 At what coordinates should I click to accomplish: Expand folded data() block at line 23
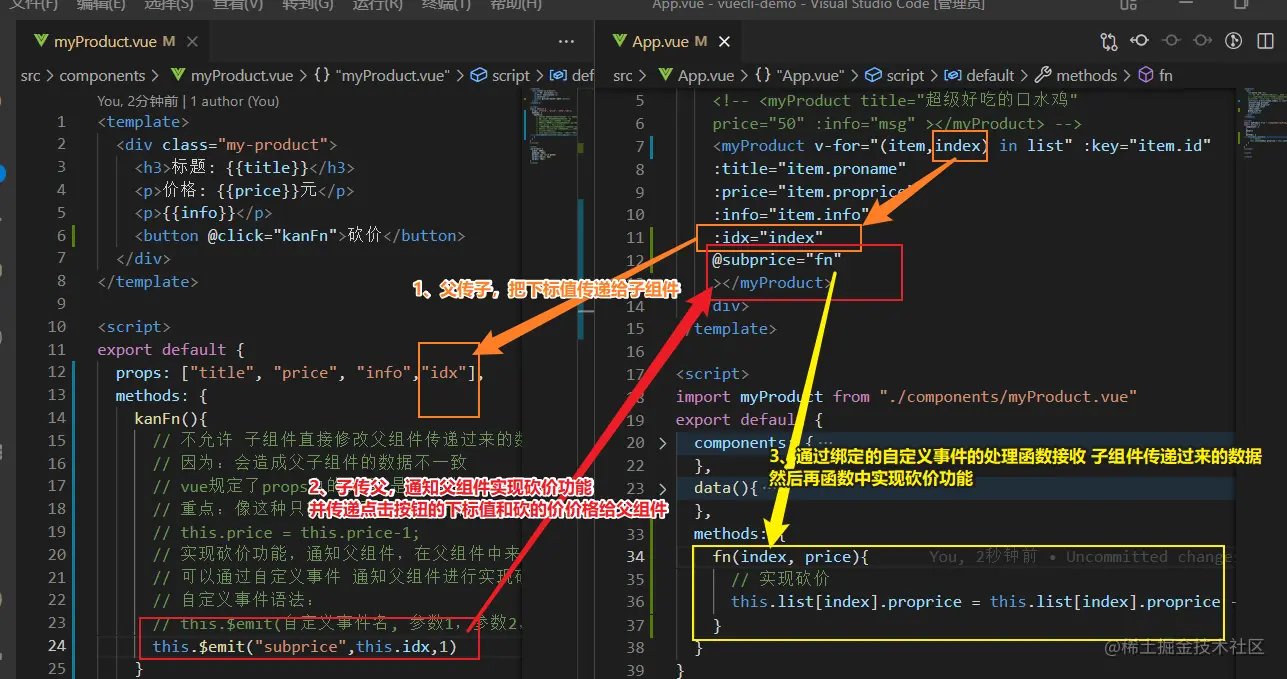click(x=662, y=488)
